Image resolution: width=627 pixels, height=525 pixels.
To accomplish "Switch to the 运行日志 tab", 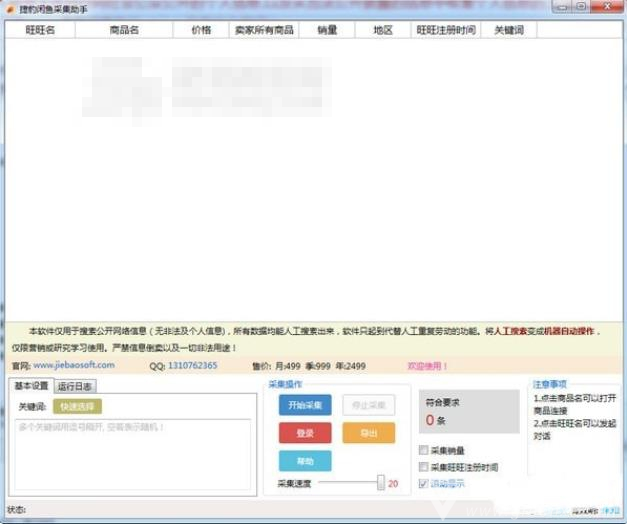I will coord(75,386).
